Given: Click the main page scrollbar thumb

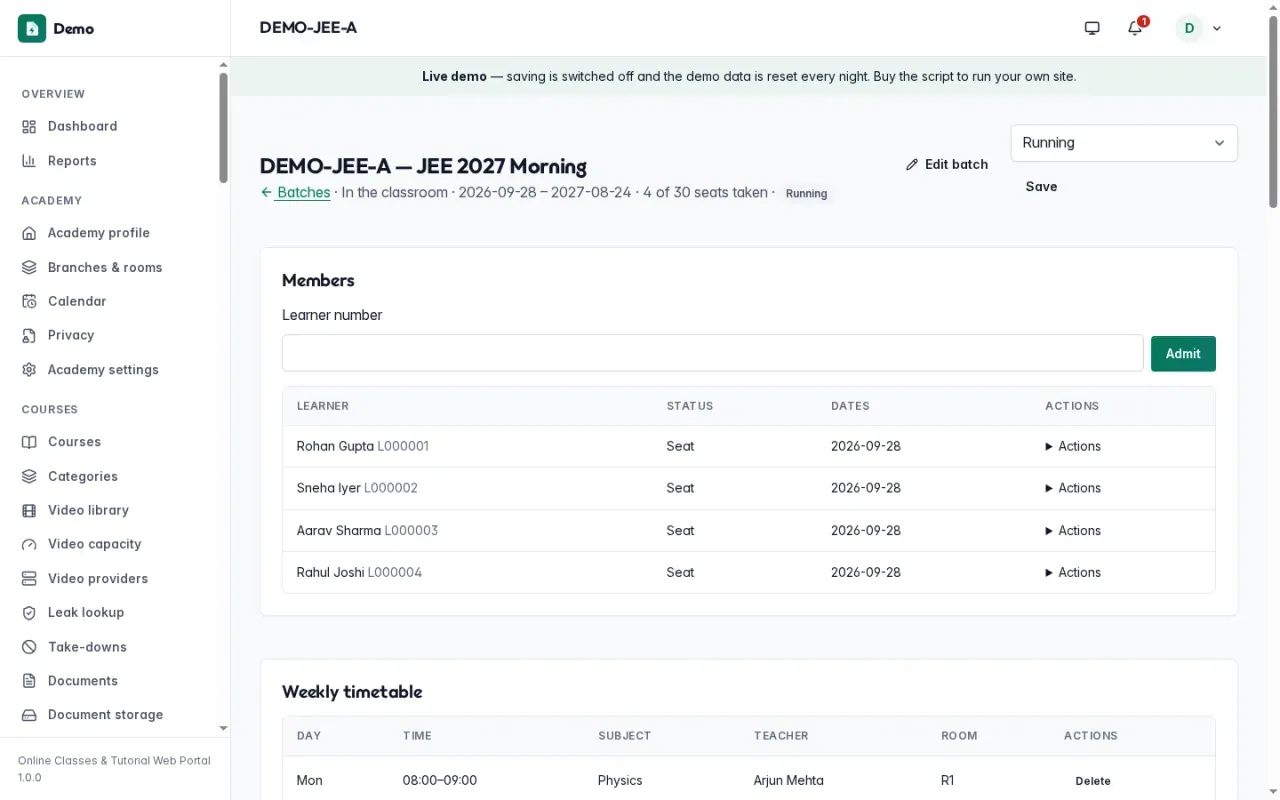Looking at the screenshot, I should point(1273,110).
